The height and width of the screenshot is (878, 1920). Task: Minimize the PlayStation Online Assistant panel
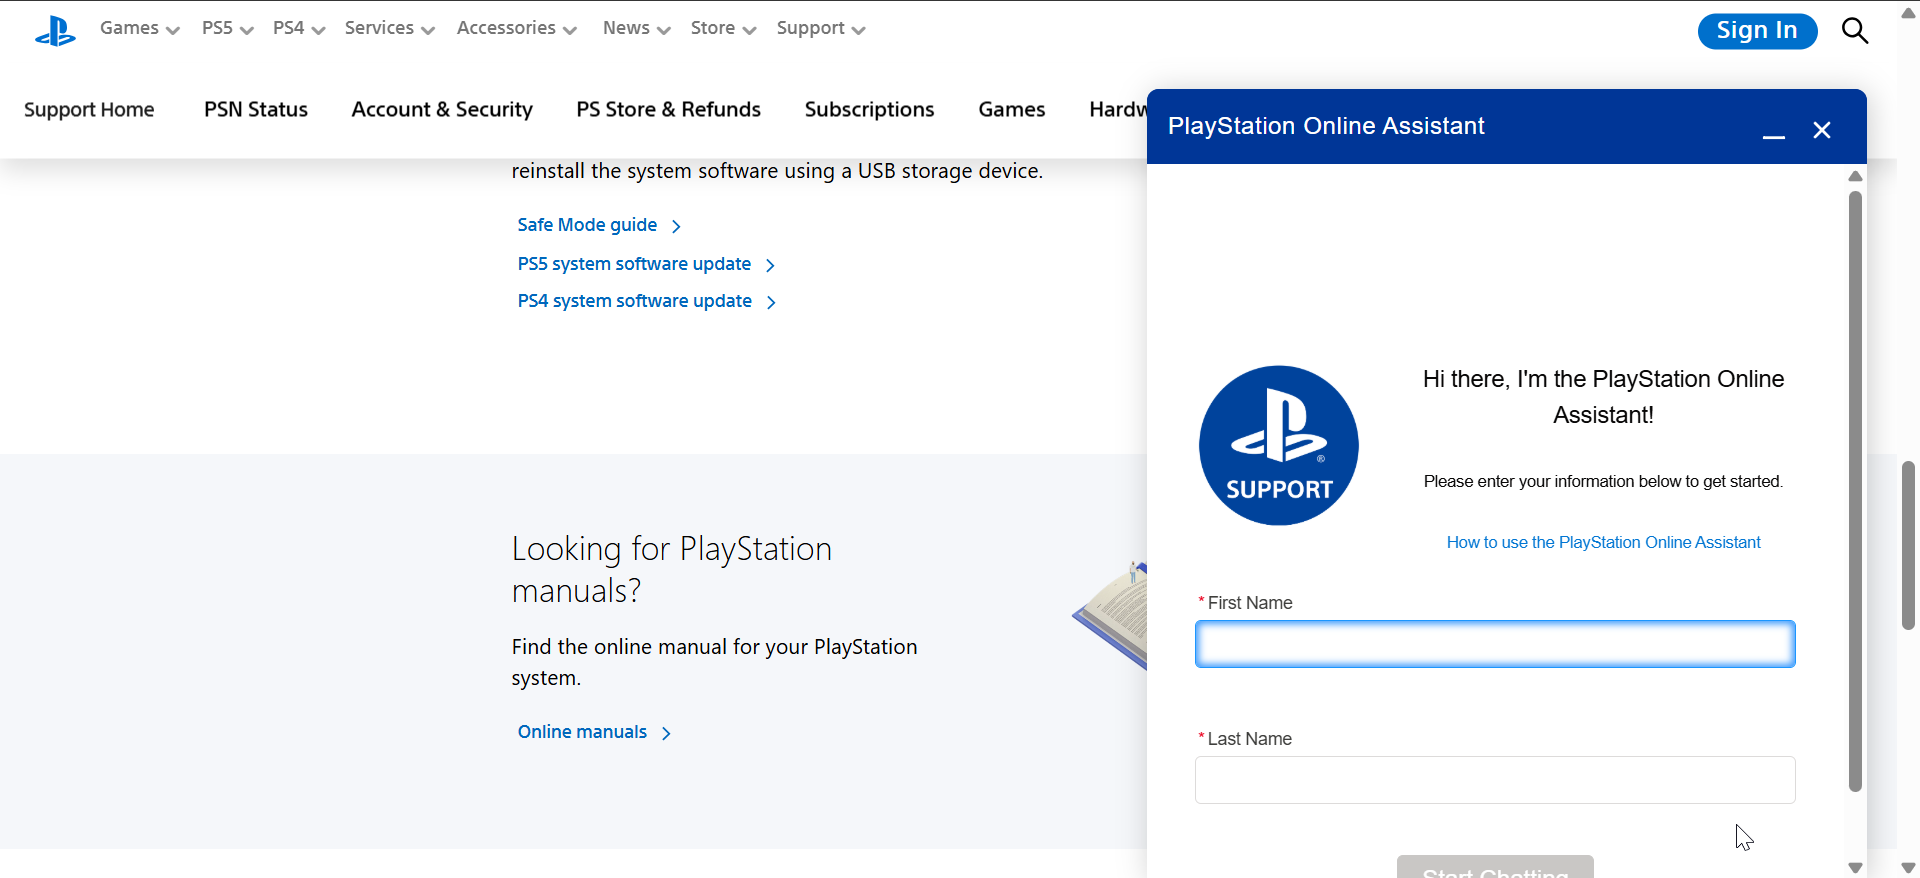(x=1773, y=131)
